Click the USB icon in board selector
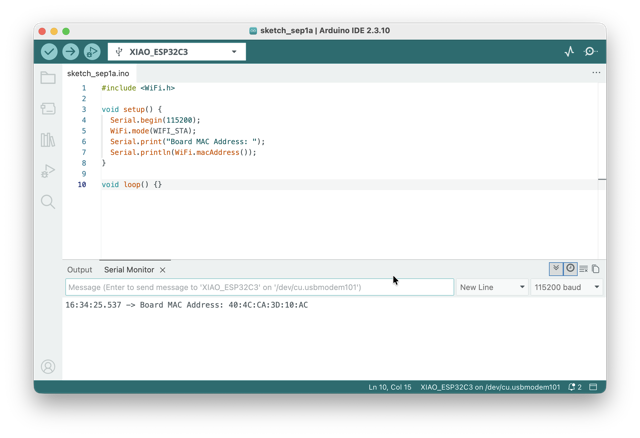Screen dimensions: 640x438 119,52
